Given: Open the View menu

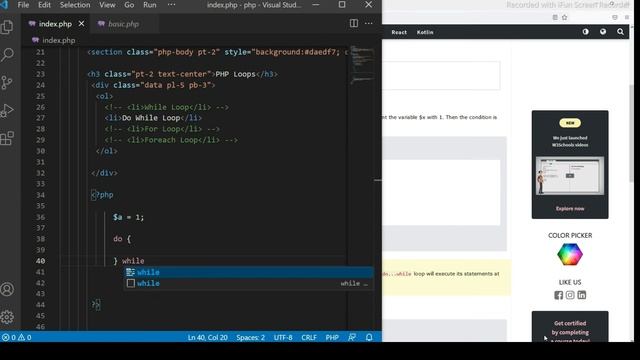Looking at the screenshot, I should [107, 5].
